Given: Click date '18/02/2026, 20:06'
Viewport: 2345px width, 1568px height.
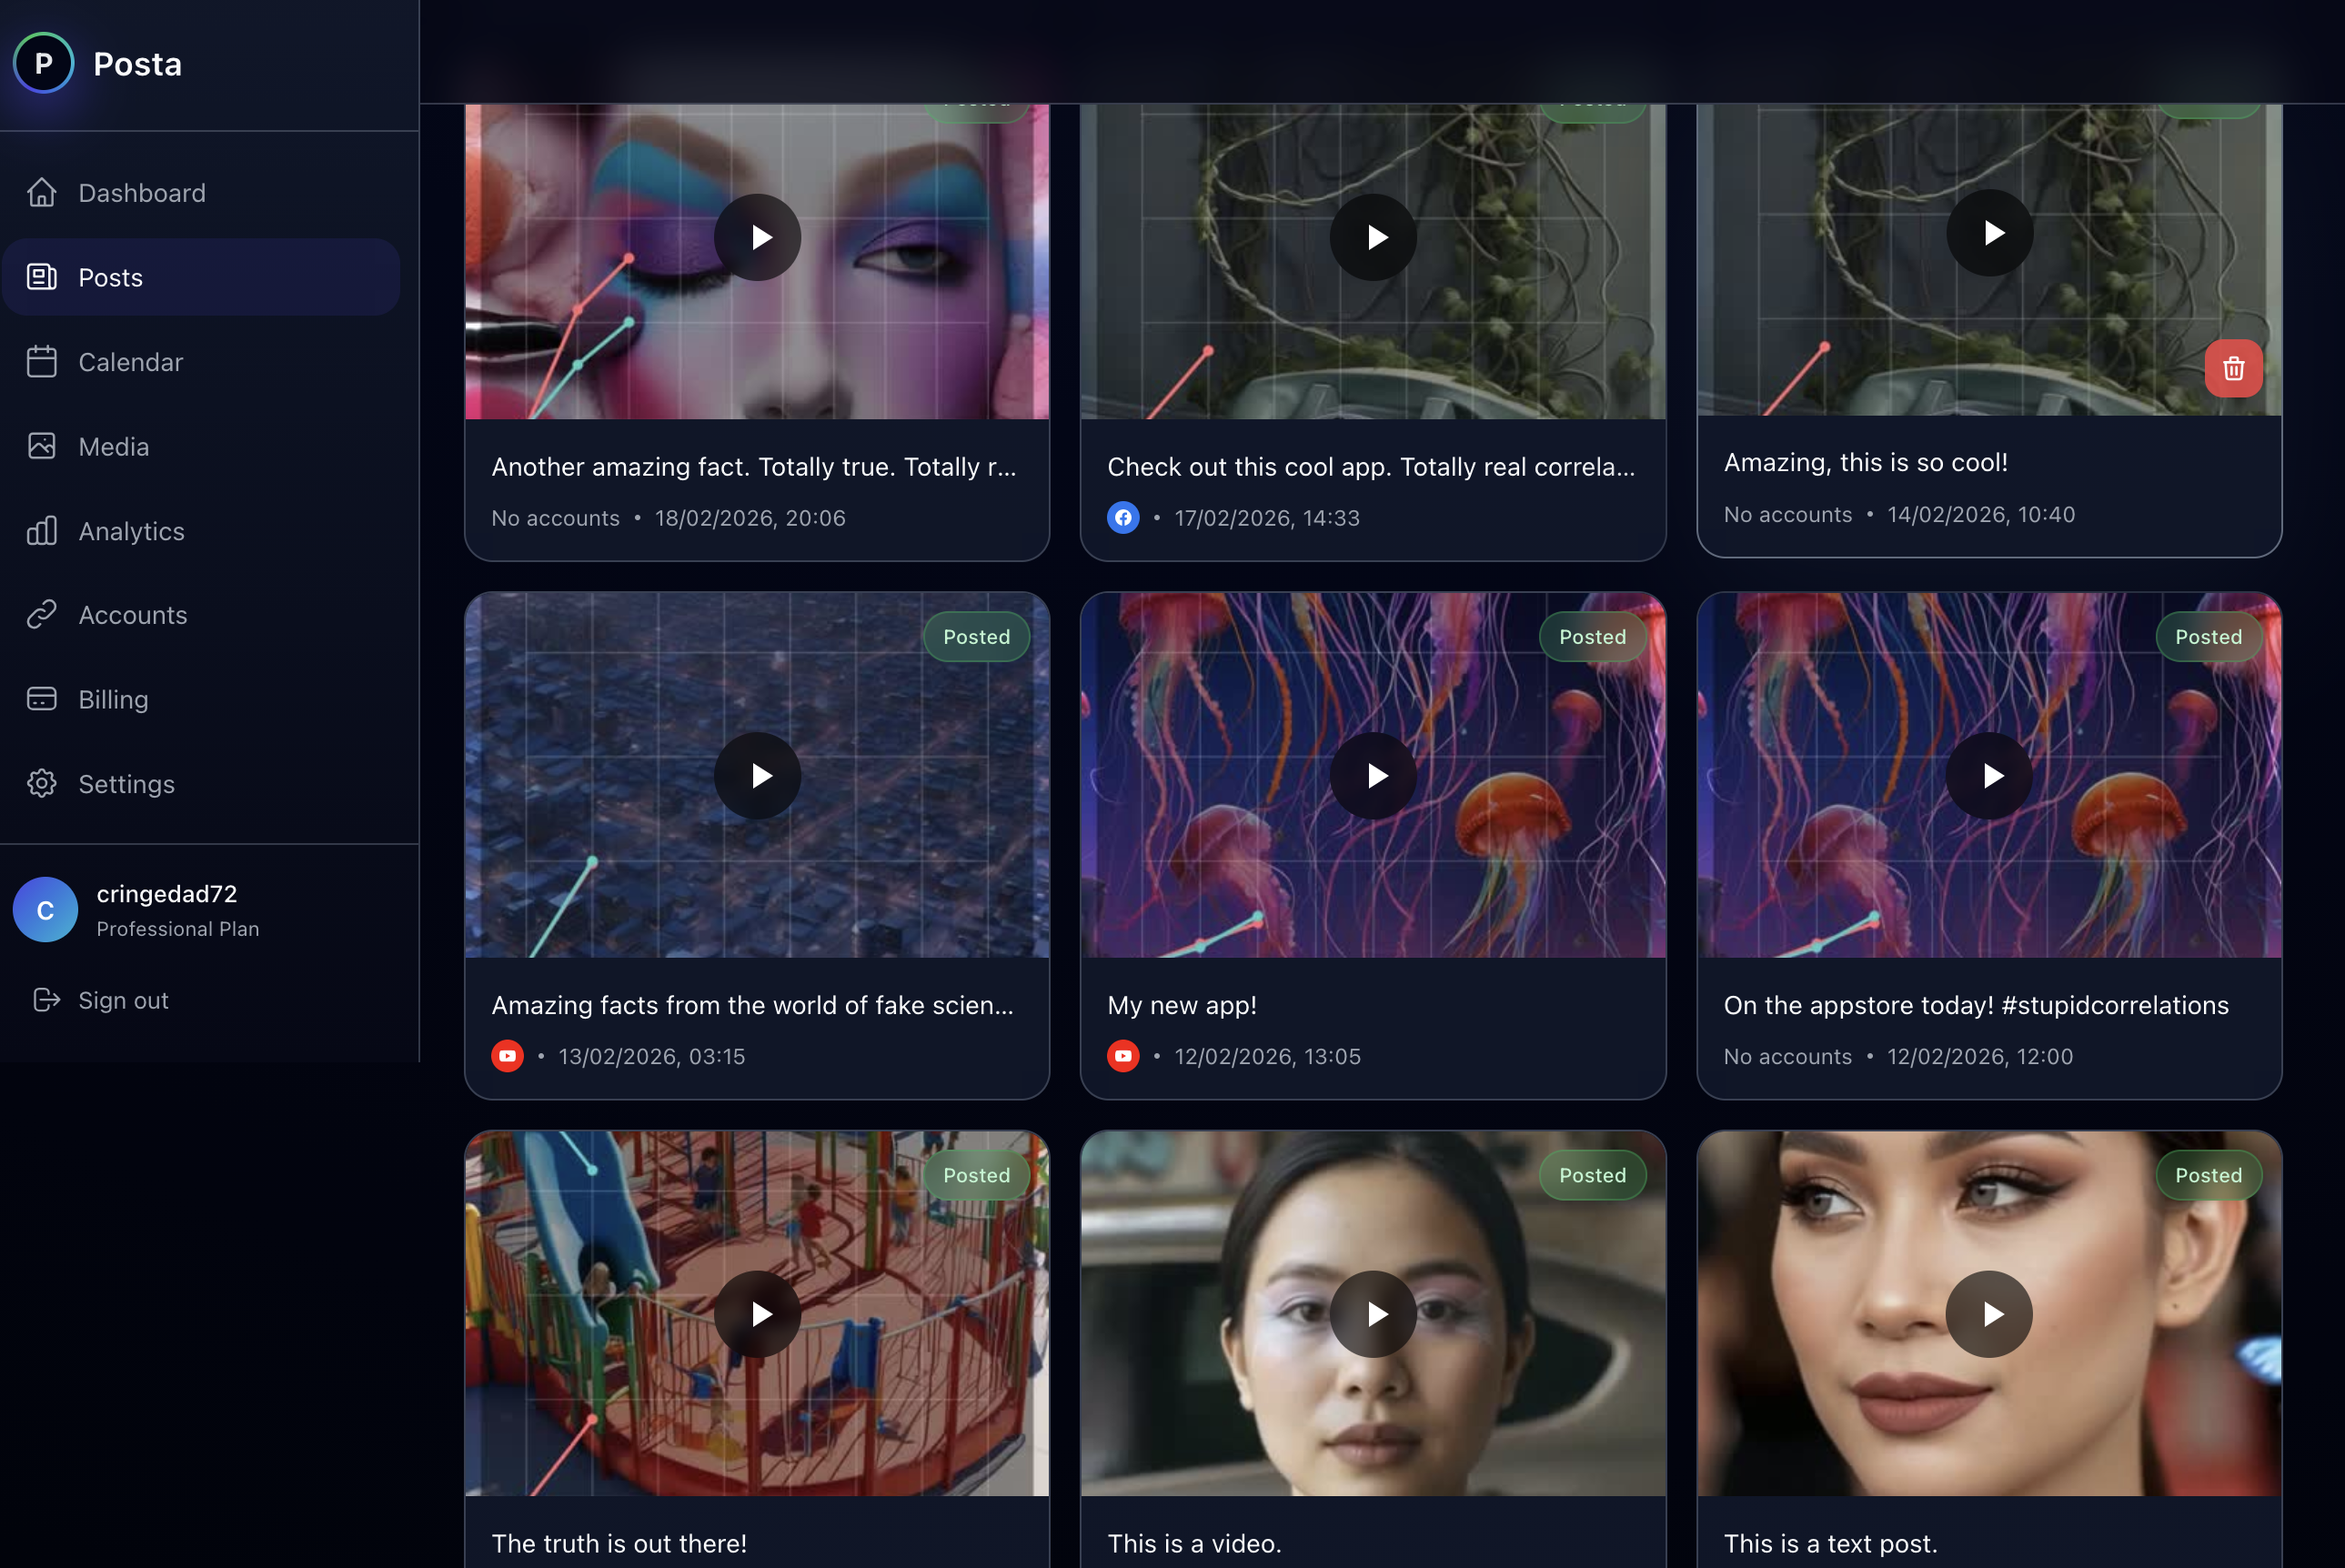Looking at the screenshot, I should coord(750,518).
